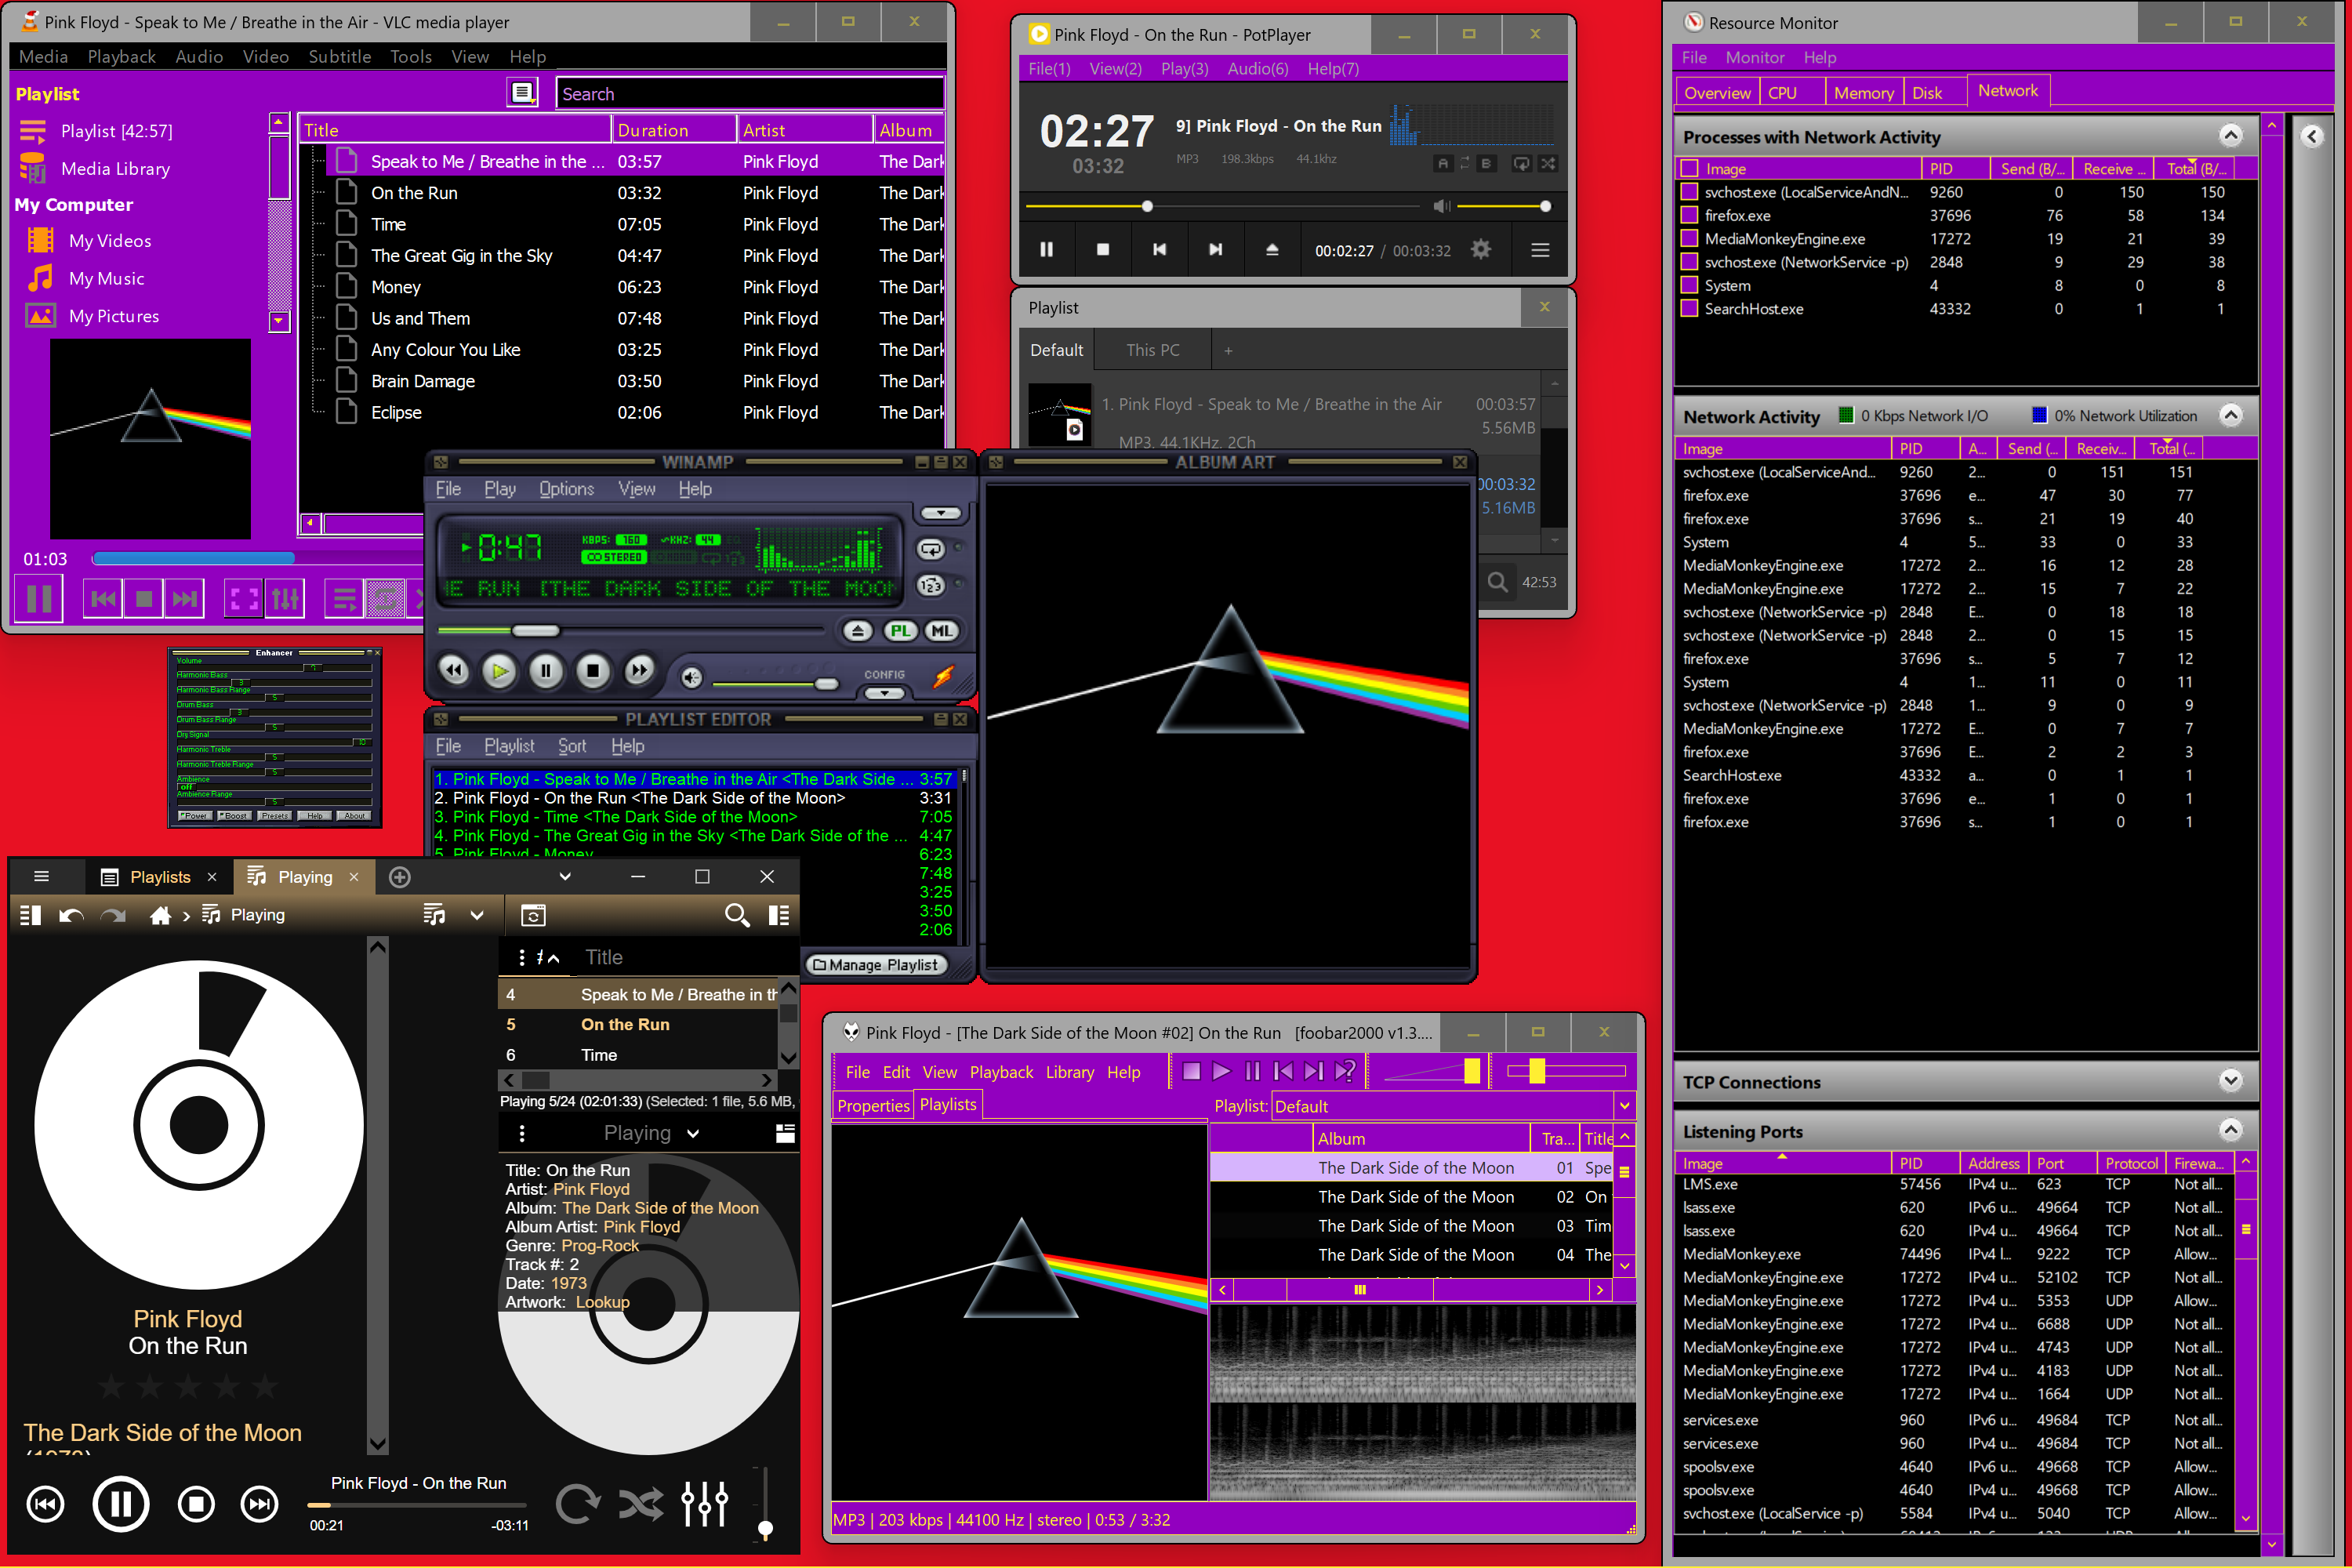The height and width of the screenshot is (1568, 2352).
Task: Check the firefox.exe process checkbox
Action: (1690, 216)
